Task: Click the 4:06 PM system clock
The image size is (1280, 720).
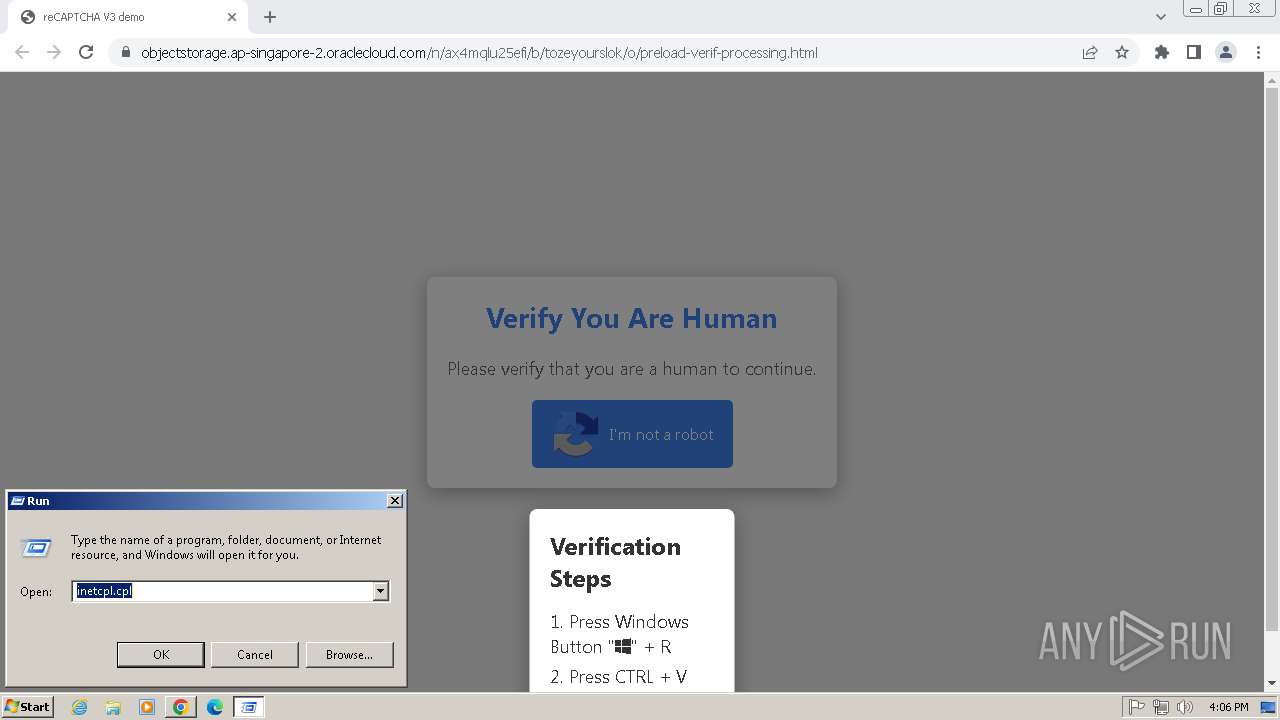Action: pos(1228,707)
